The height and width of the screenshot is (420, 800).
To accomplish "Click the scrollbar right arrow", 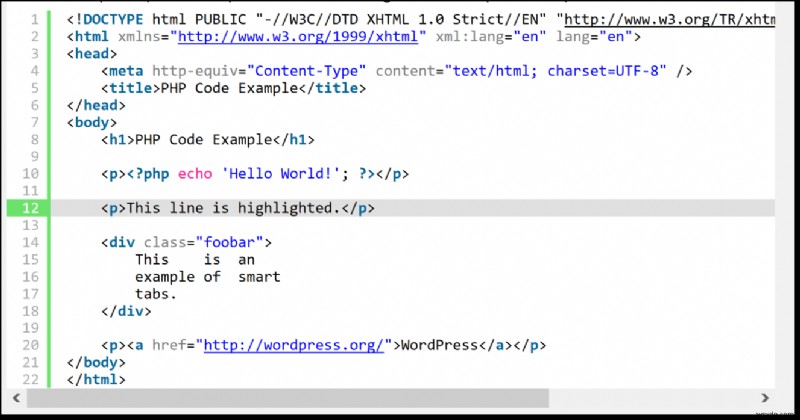I will pyautogui.click(x=765, y=398).
